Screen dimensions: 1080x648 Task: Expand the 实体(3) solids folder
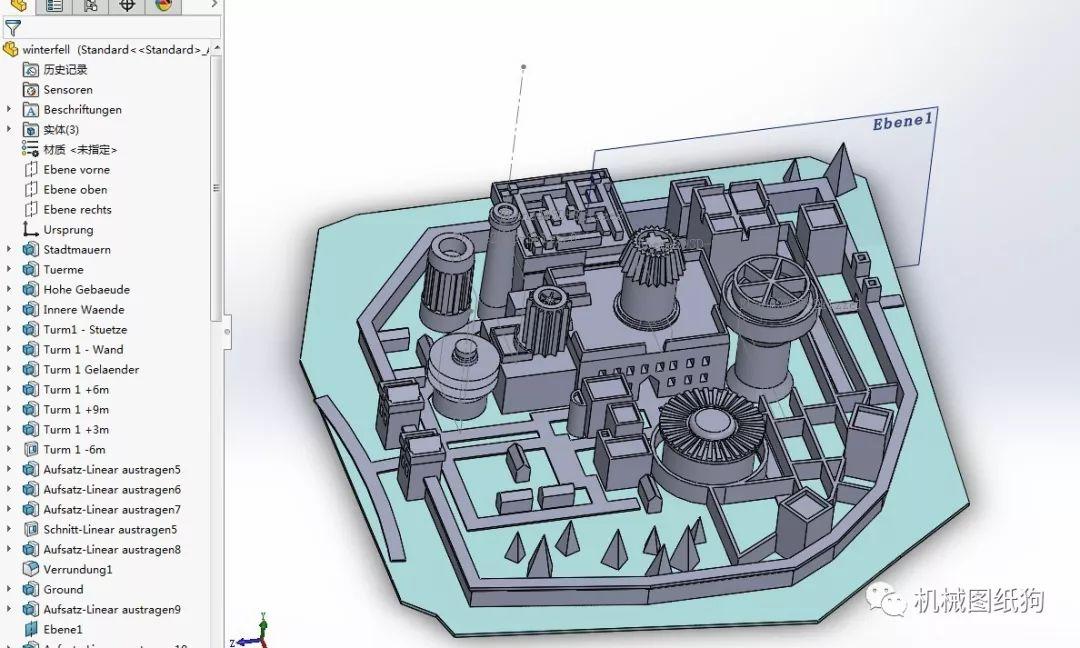tap(9, 129)
